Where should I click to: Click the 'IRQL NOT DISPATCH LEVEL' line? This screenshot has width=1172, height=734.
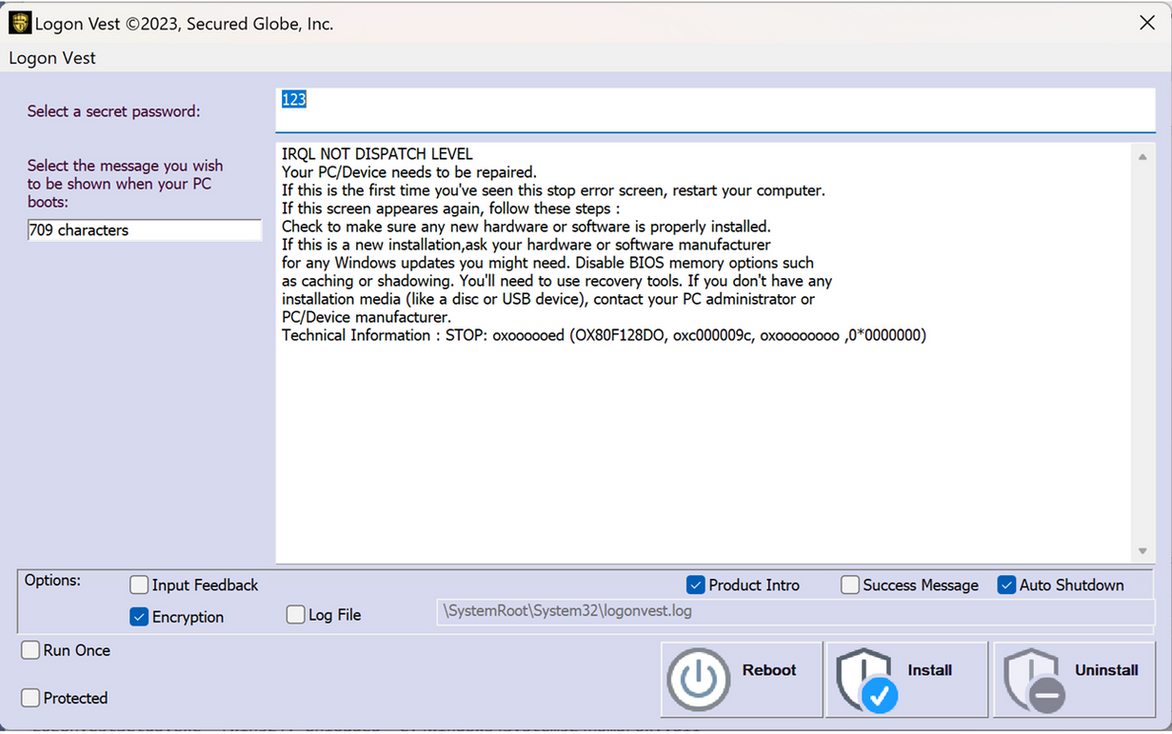click(x=377, y=154)
